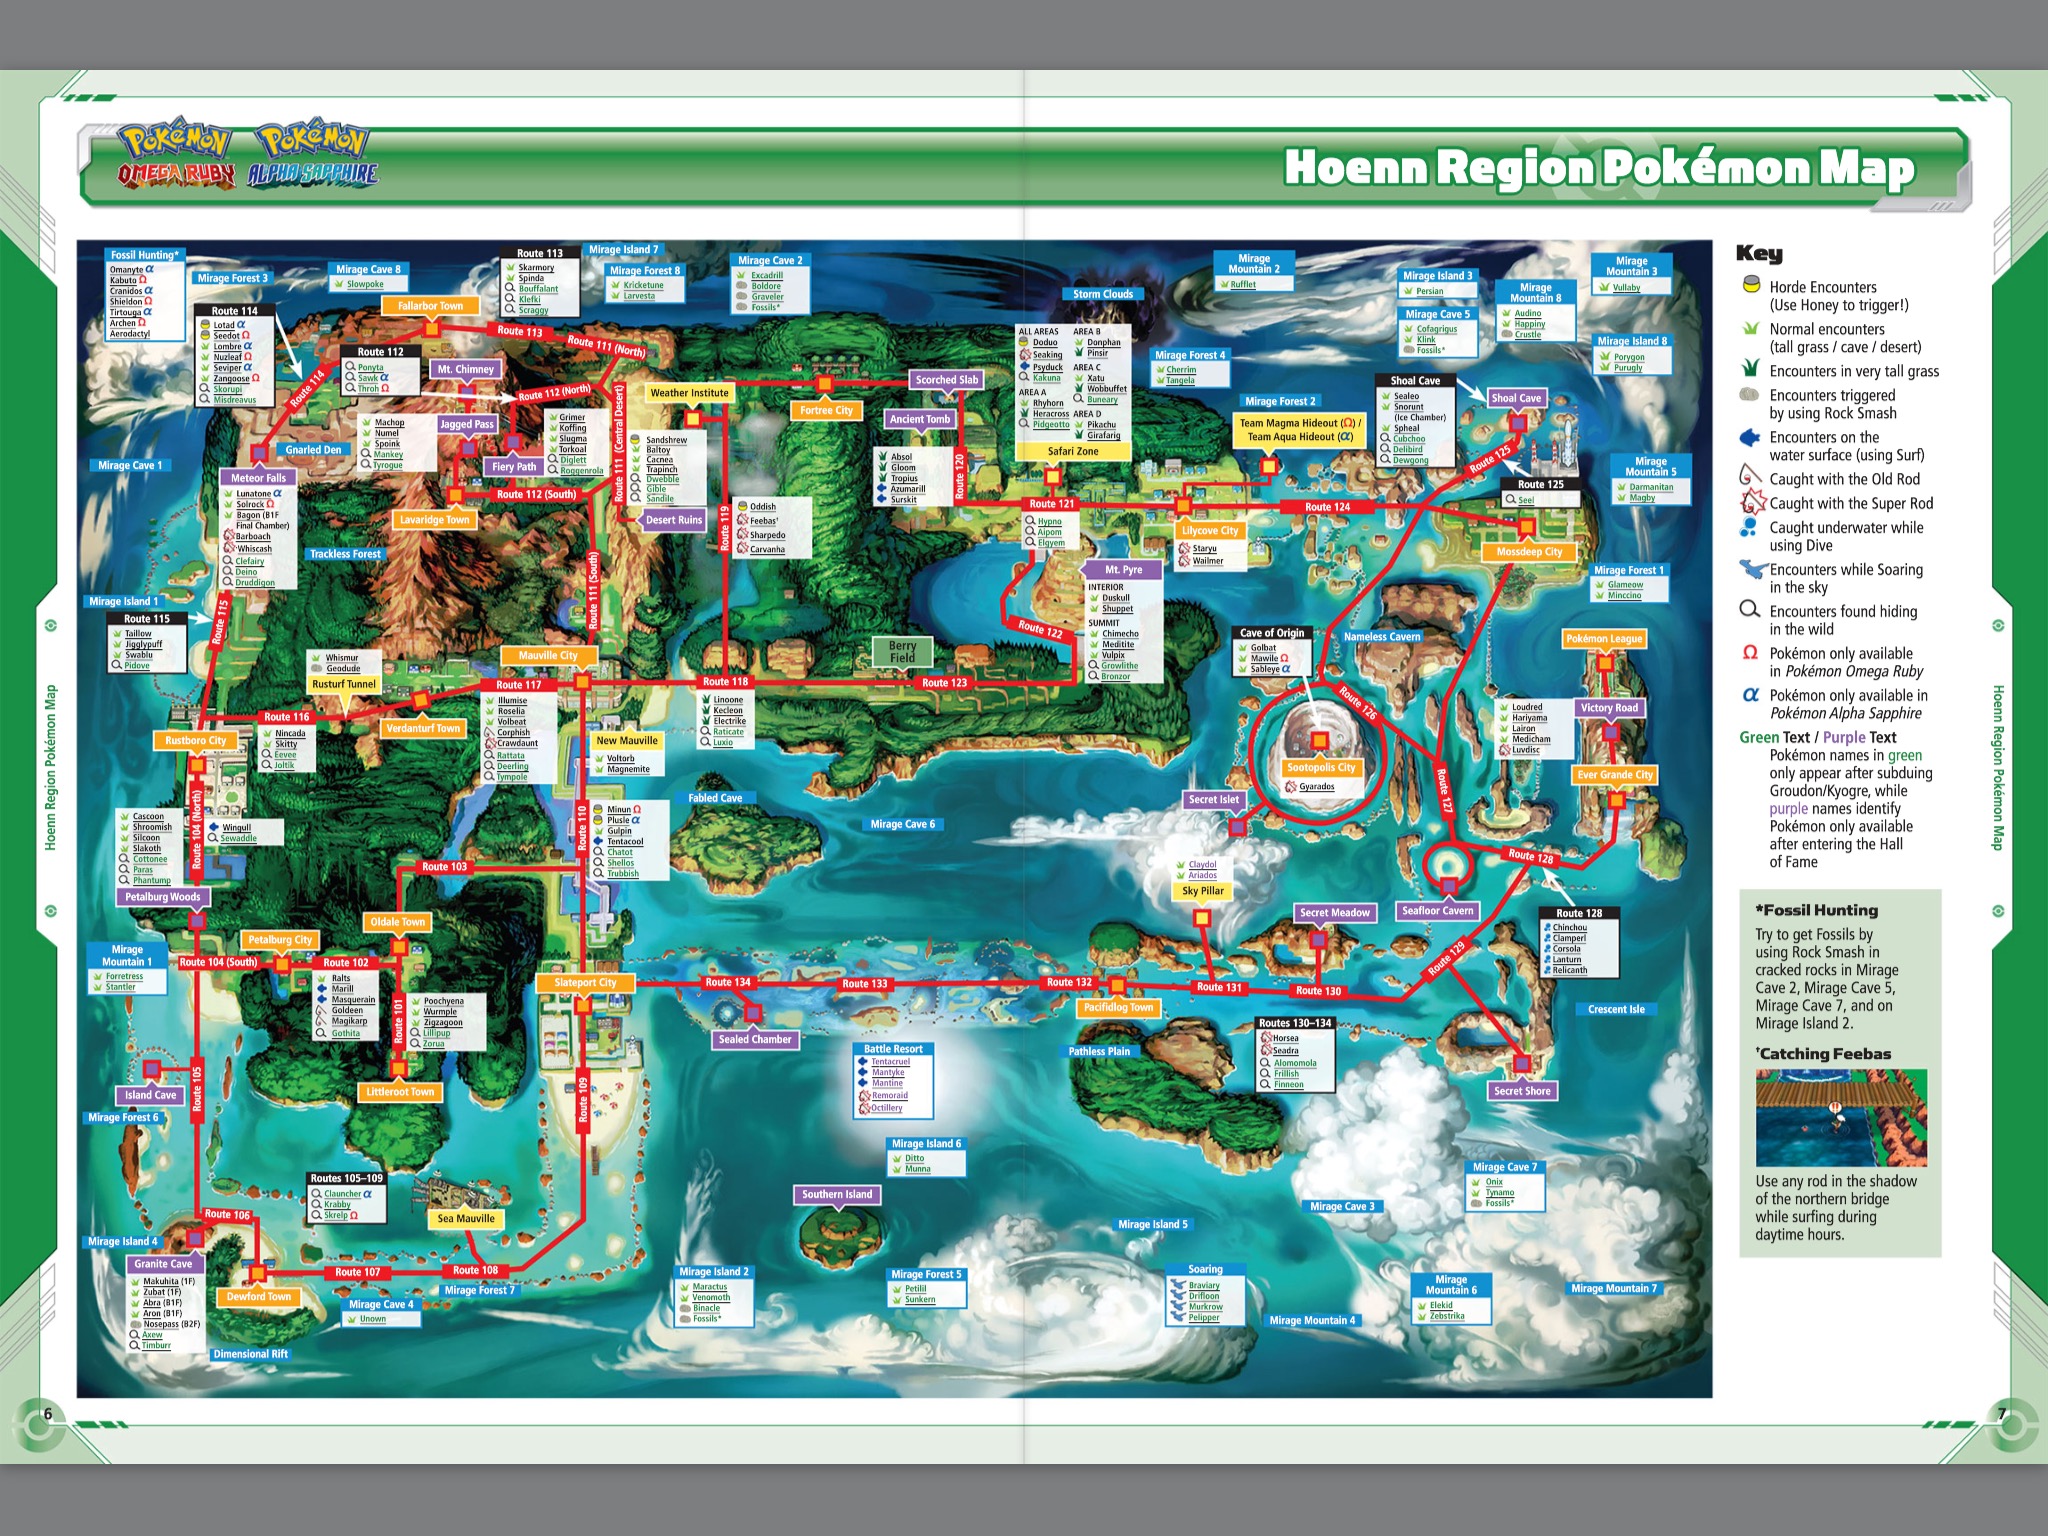Click the Rock Smash encounter icon in Key

click(x=1749, y=394)
